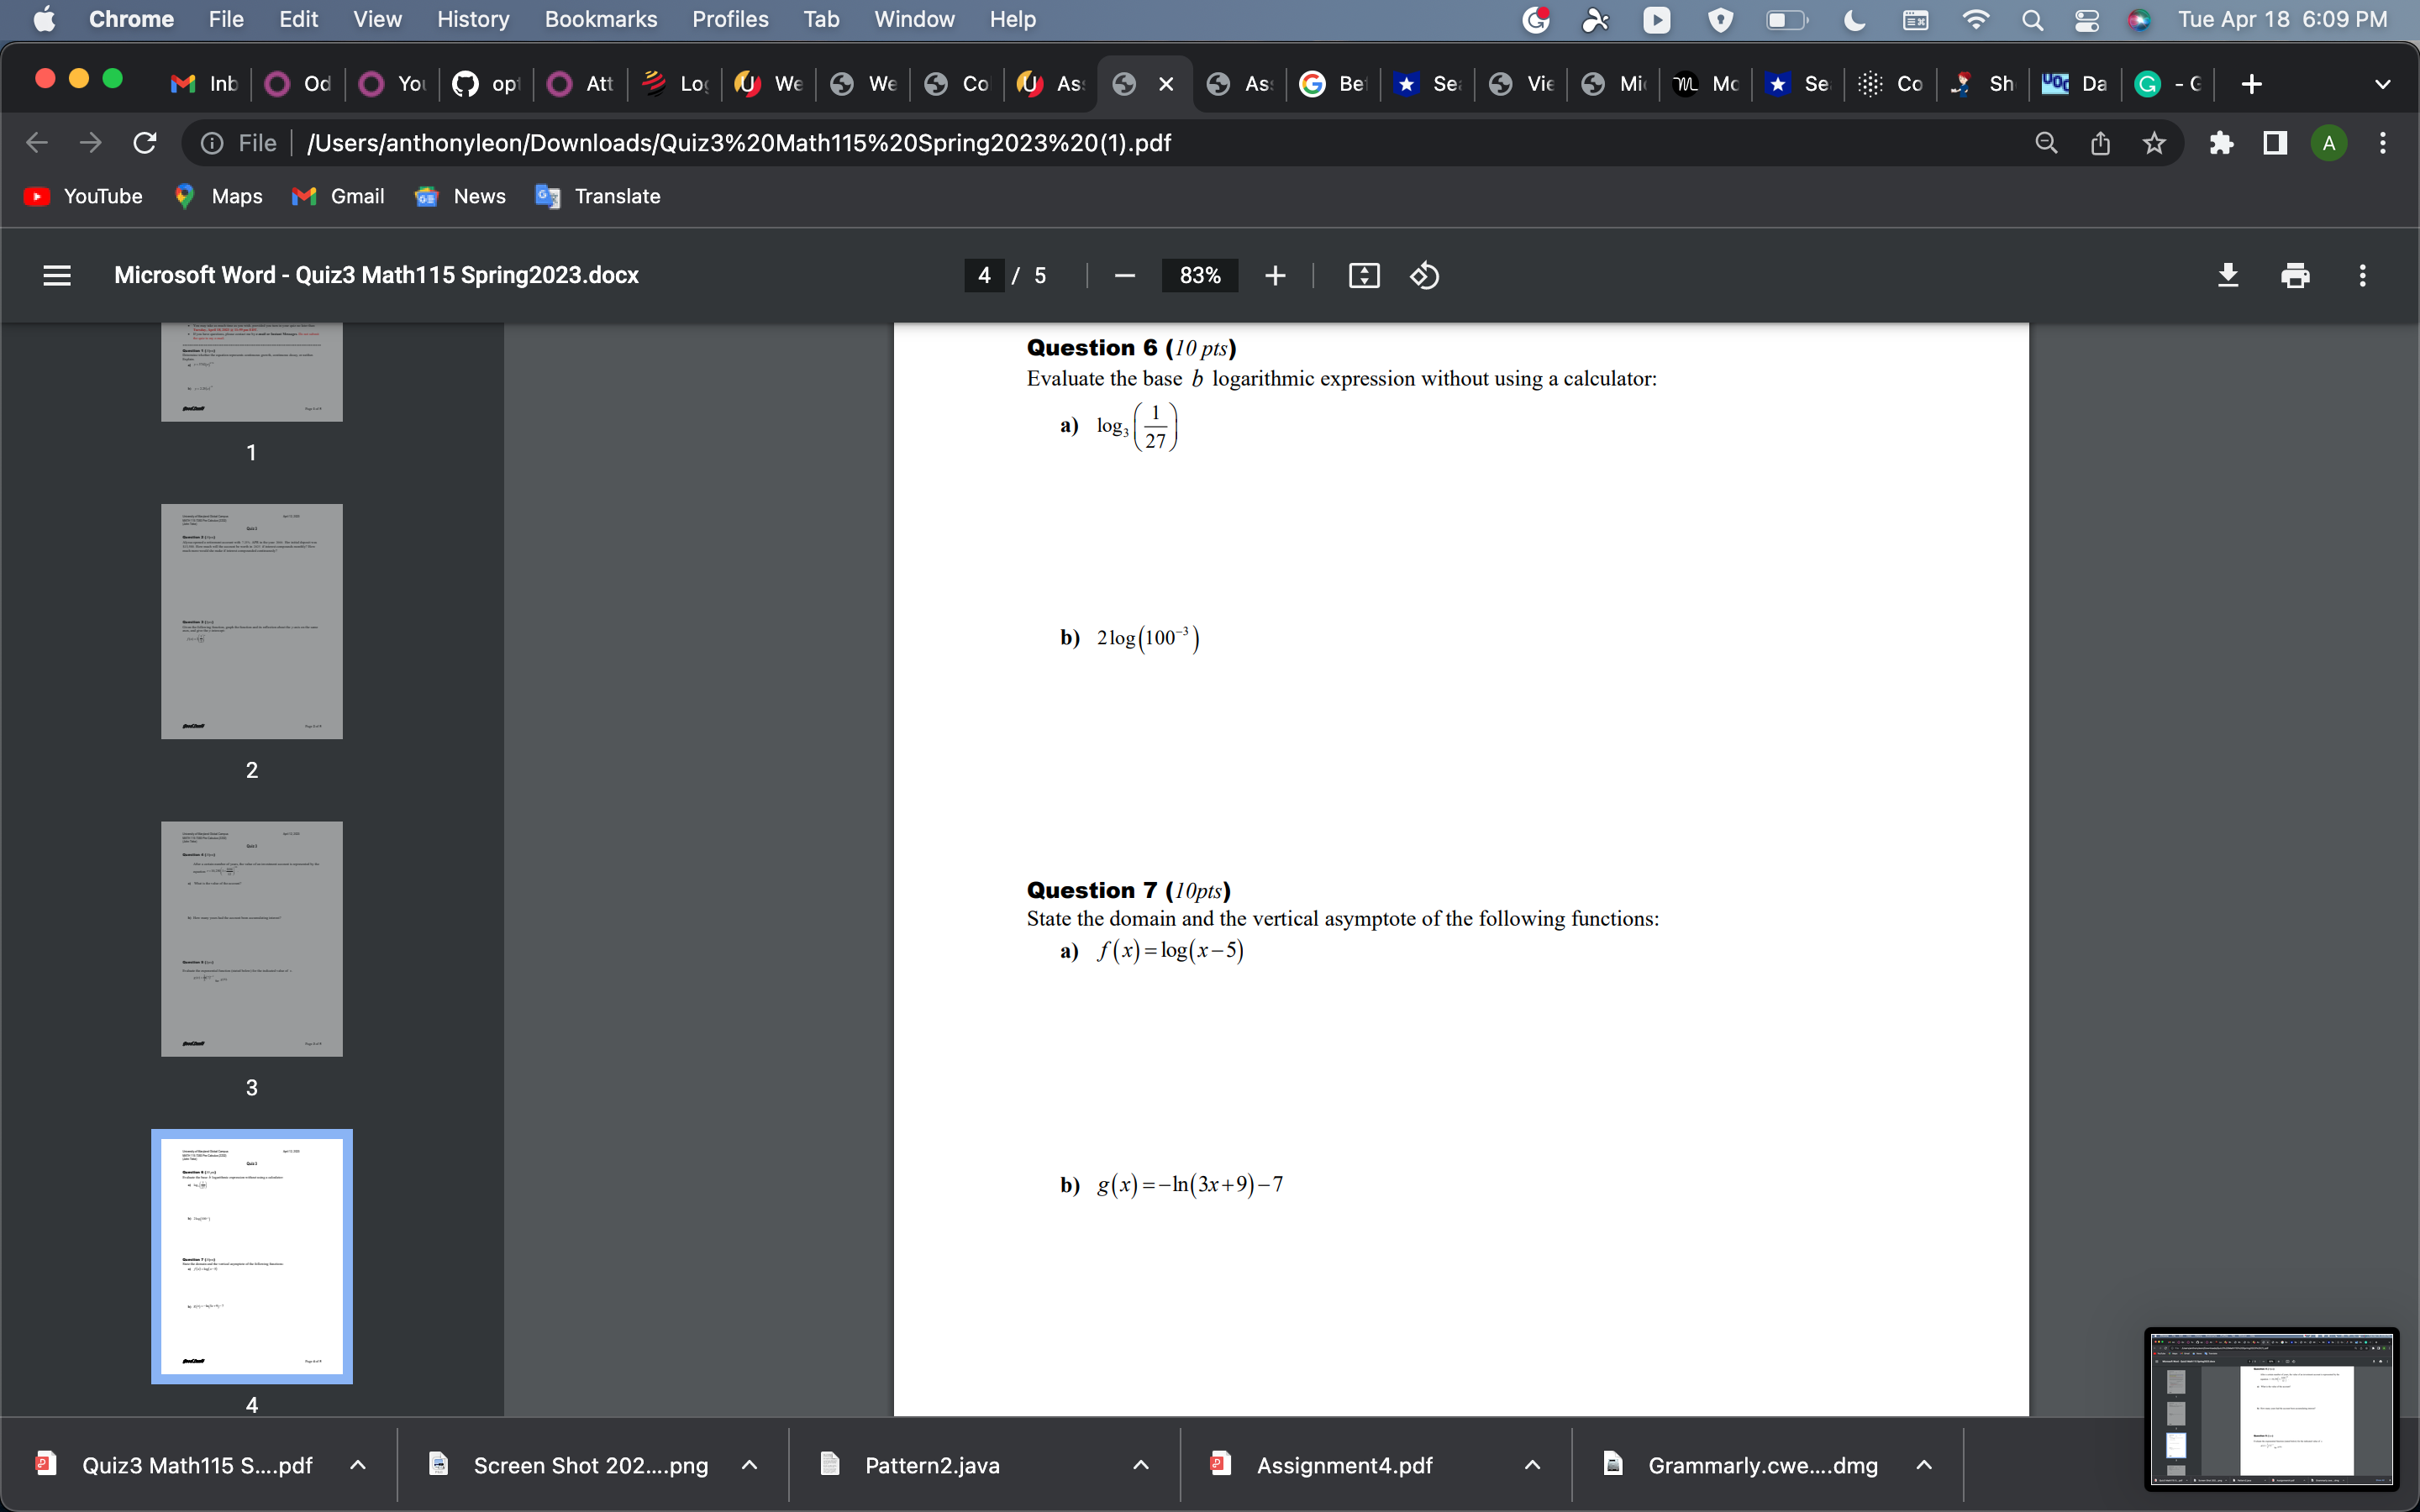Click the PDF zoom in plus button

tap(1275, 276)
